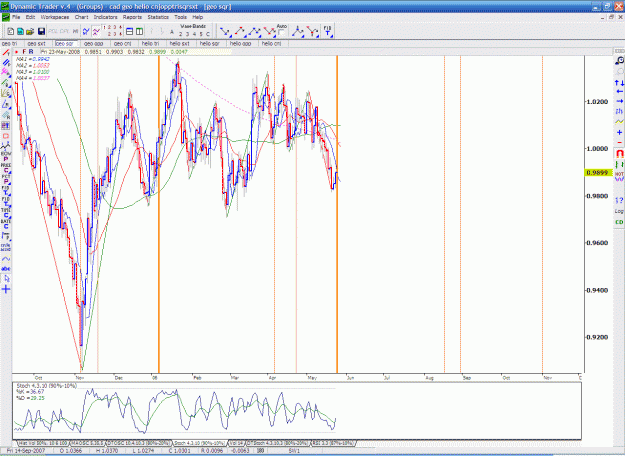Open the MAOSC indicator tab
The height and width of the screenshot is (456, 625).
point(88,443)
